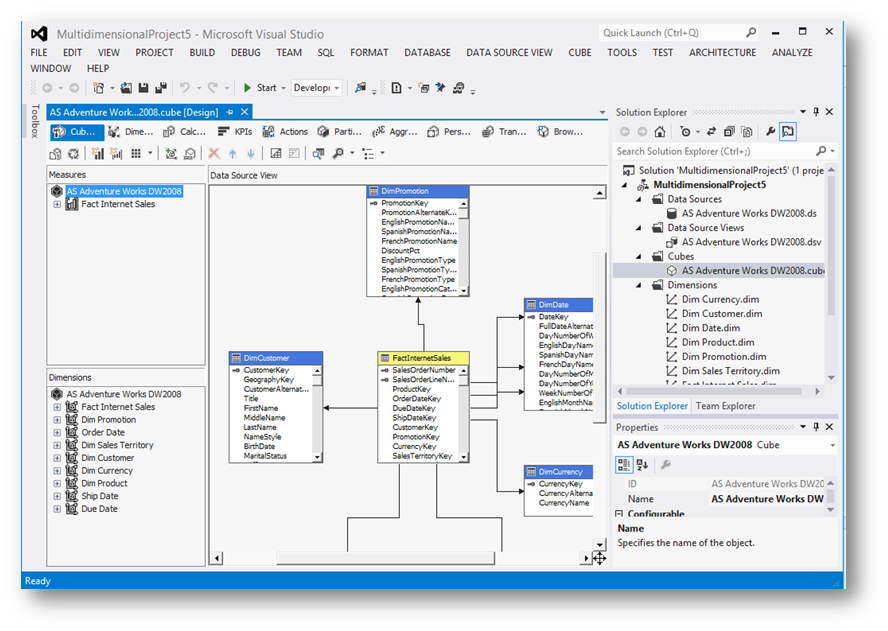The image size is (888, 631).
Task: Switch to Team Explorer tab
Action: tap(725, 406)
